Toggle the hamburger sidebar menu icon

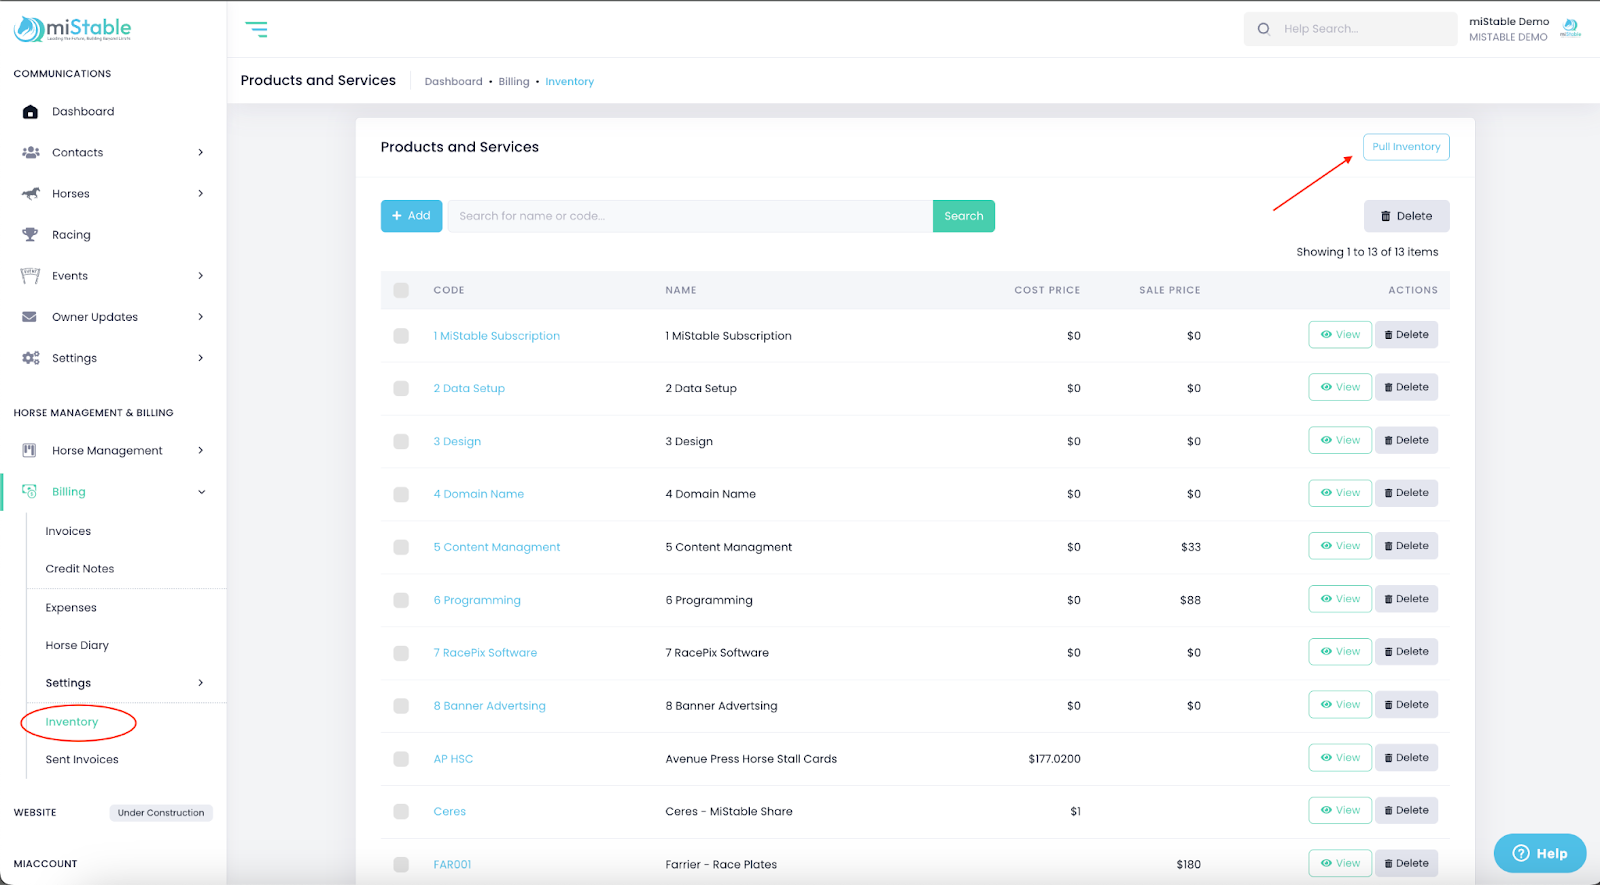pyautogui.click(x=257, y=29)
